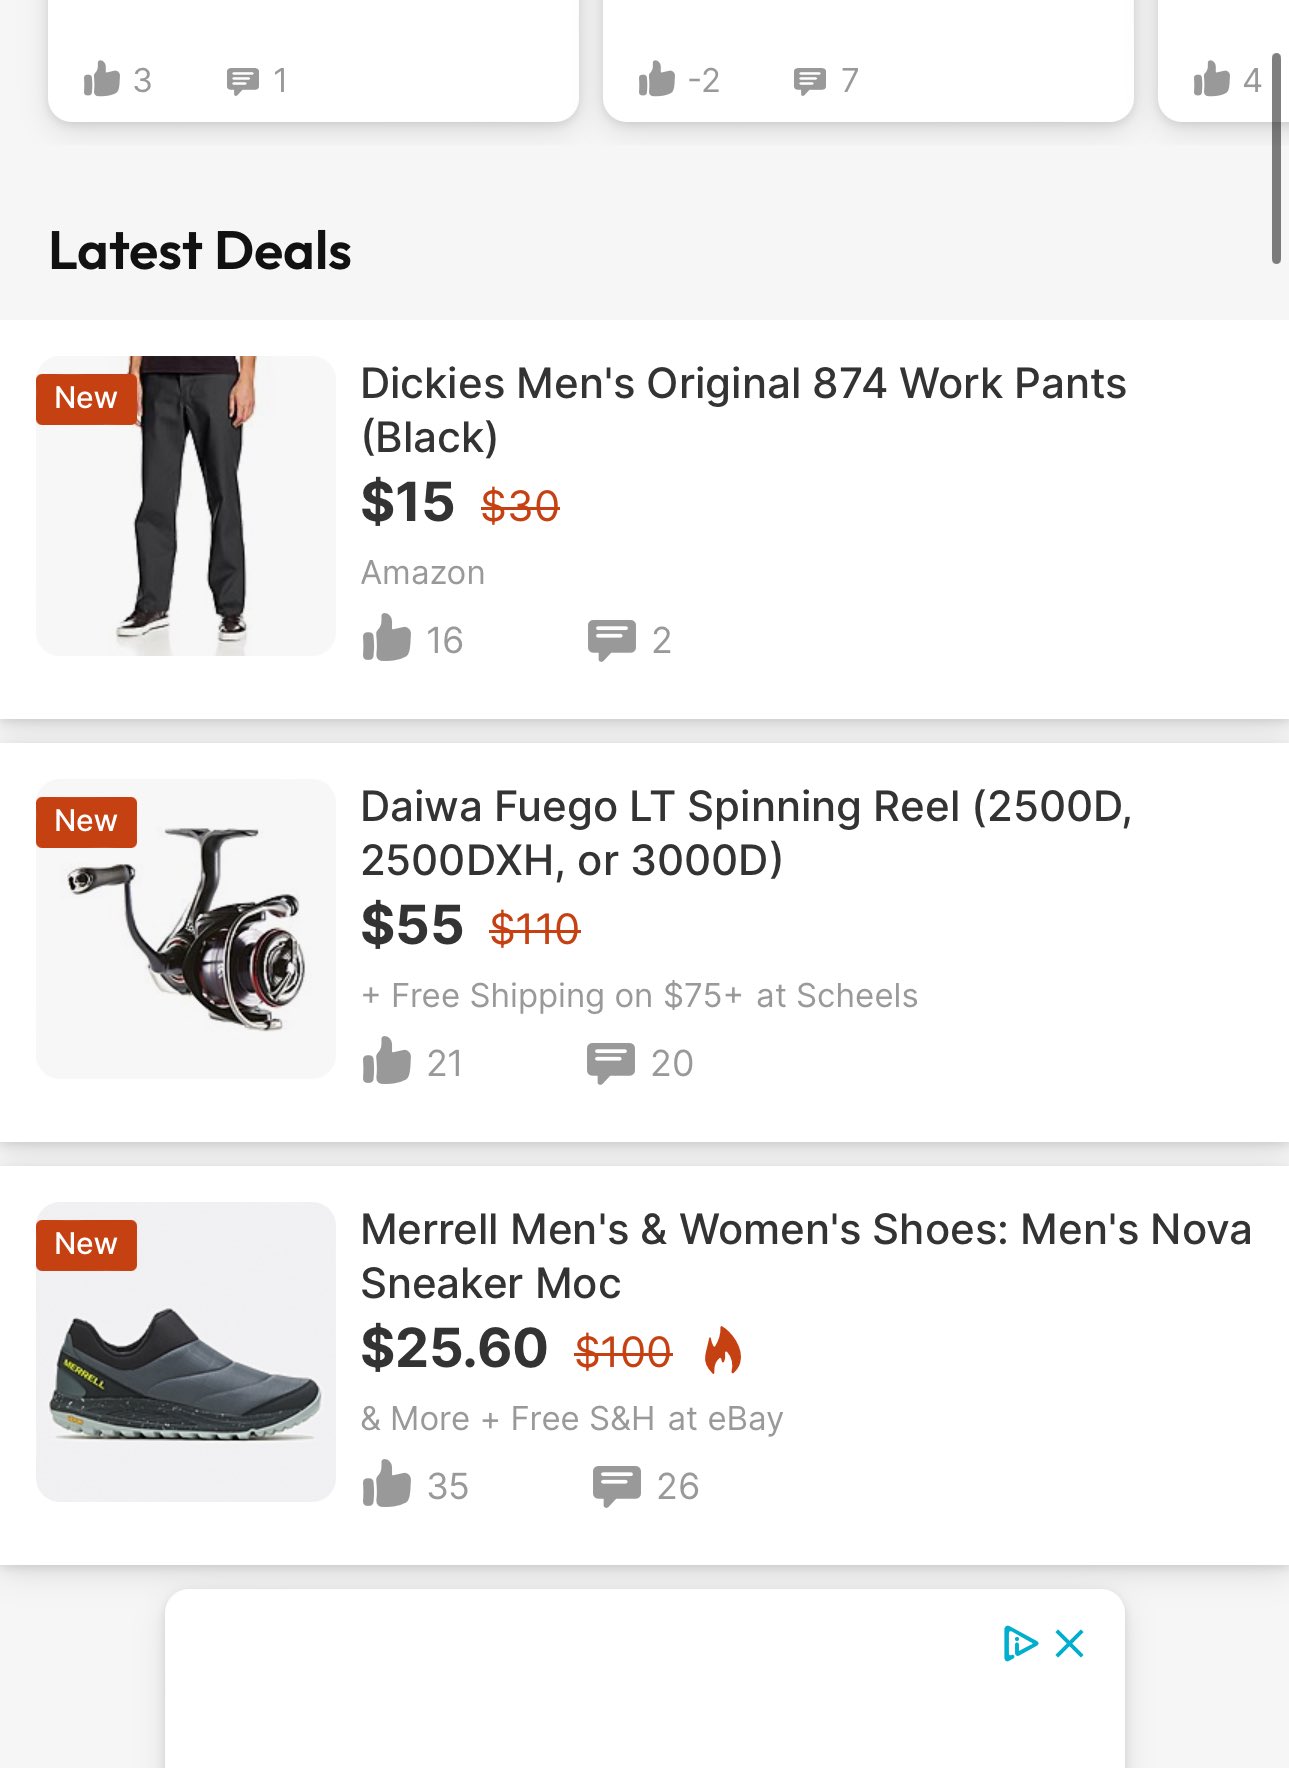Viewport: 1289px width, 1768px height.
Task: Open the spinning reel product image
Action: pos(186,929)
